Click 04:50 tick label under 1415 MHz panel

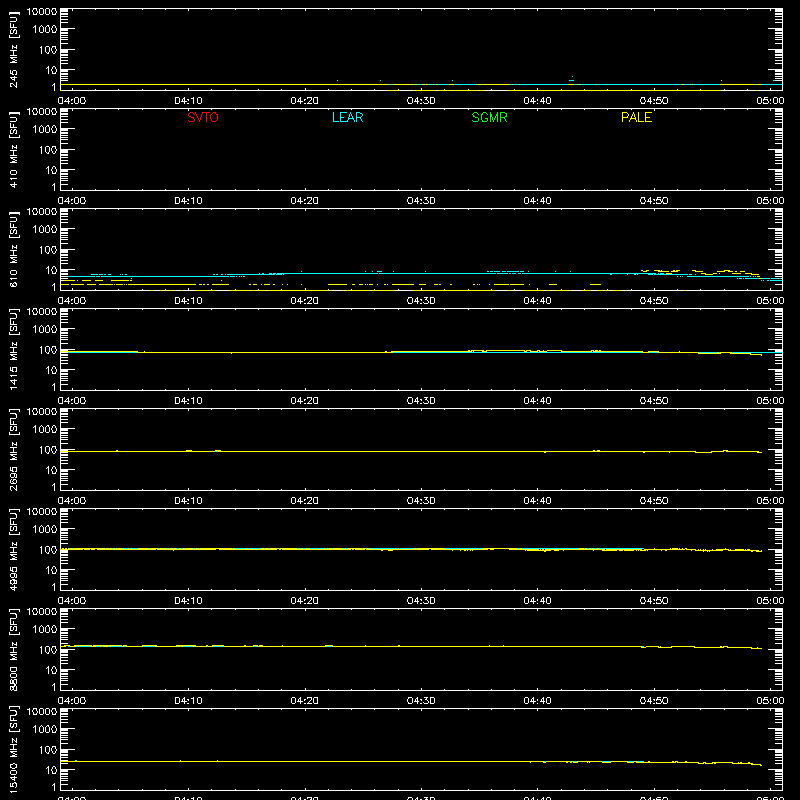[654, 401]
